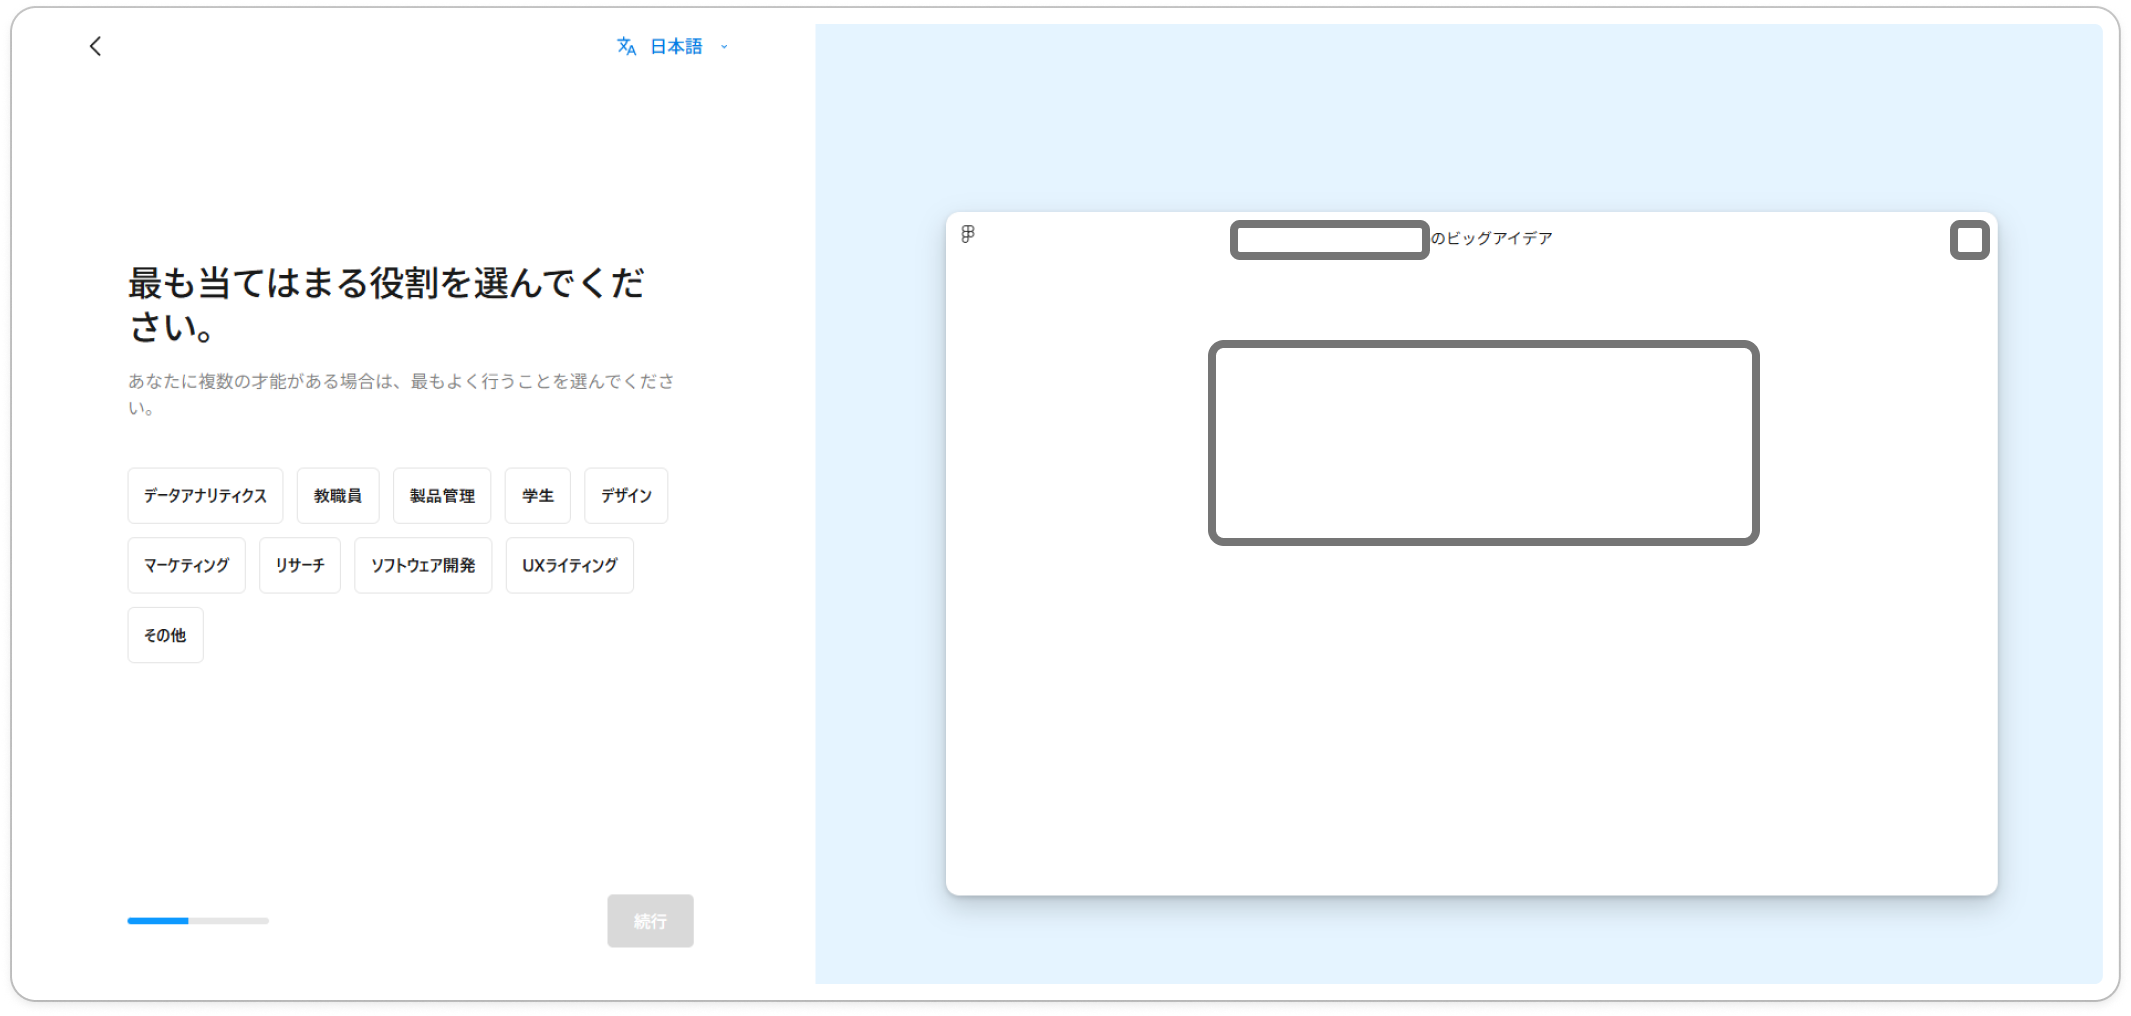
Task: Select the 教職員 role option
Action: click(338, 496)
